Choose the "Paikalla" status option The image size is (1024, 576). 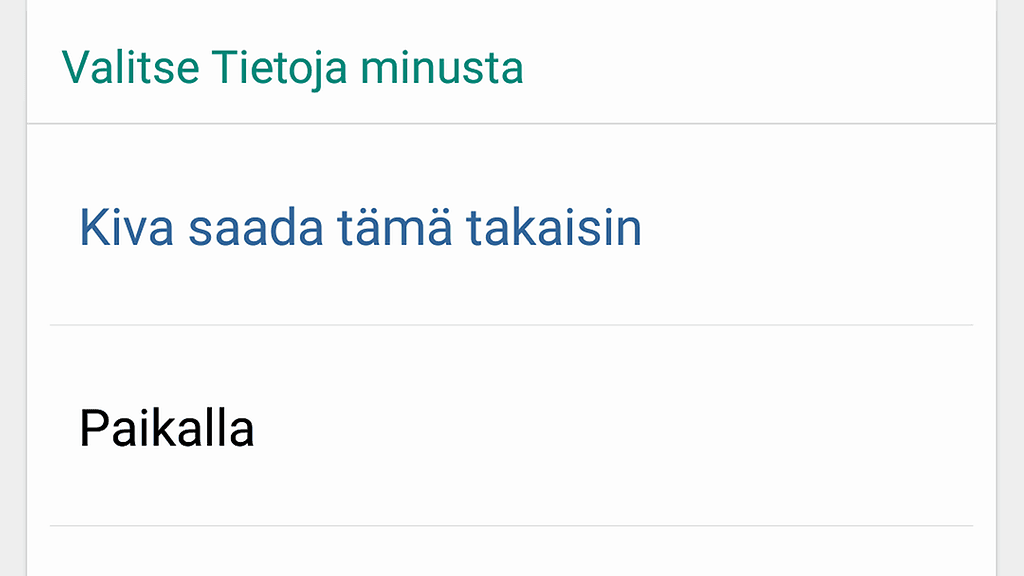167,428
